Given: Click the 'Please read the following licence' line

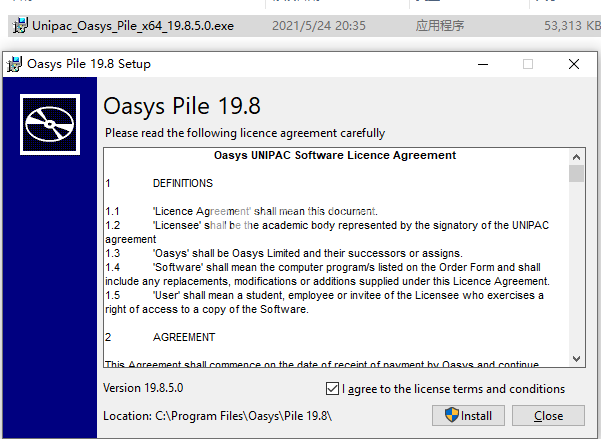Looking at the screenshot, I should tap(245, 133).
